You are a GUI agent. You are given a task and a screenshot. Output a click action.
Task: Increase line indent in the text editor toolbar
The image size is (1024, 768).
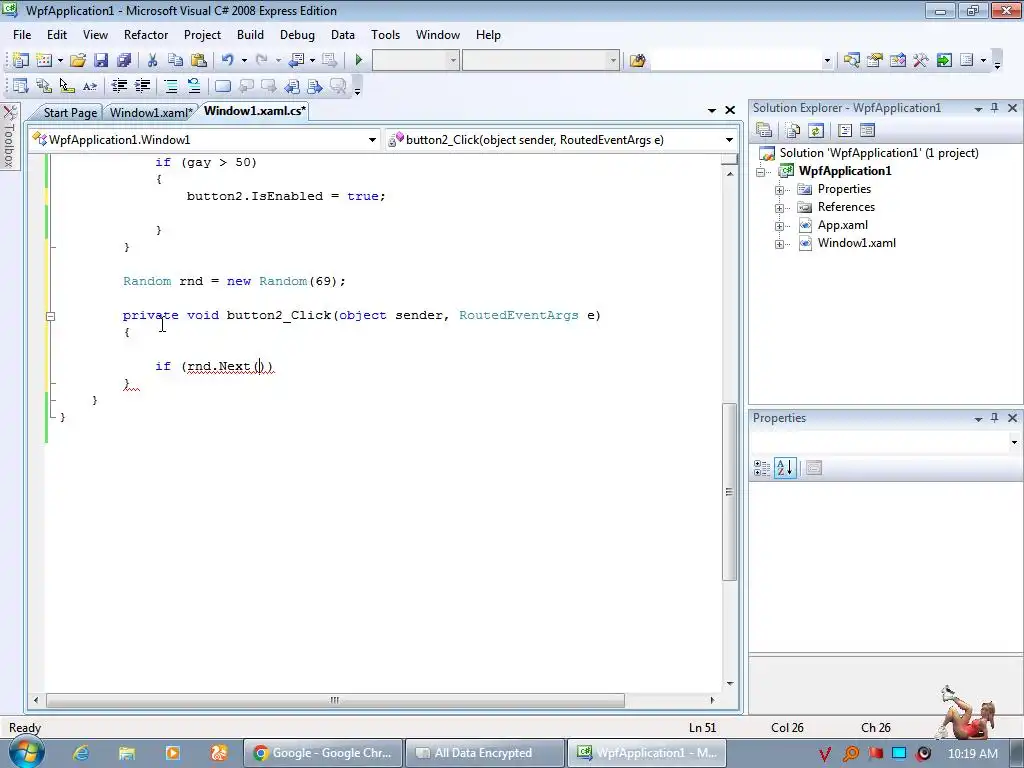(142, 86)
